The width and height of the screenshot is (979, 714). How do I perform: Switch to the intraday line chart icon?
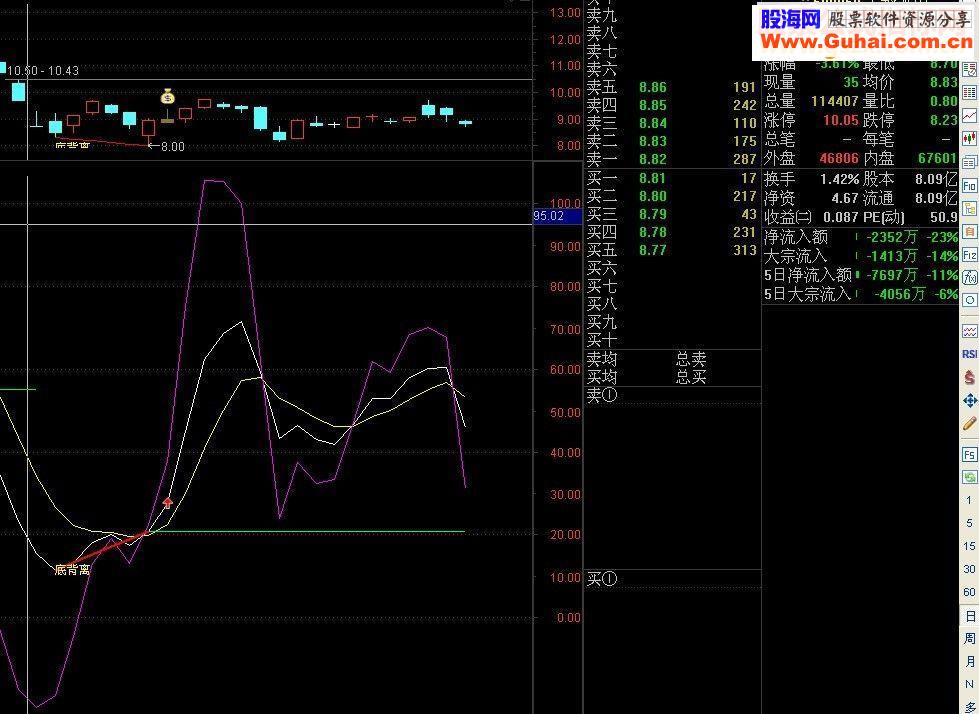click(x=969, y=115)
